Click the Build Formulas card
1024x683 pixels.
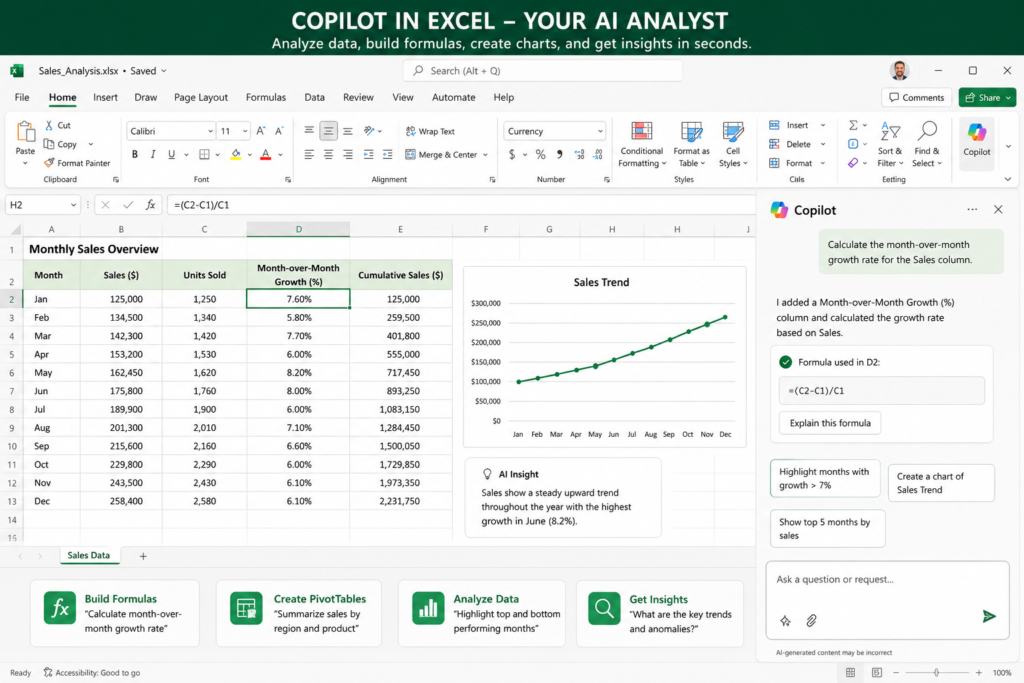(114, 613)
